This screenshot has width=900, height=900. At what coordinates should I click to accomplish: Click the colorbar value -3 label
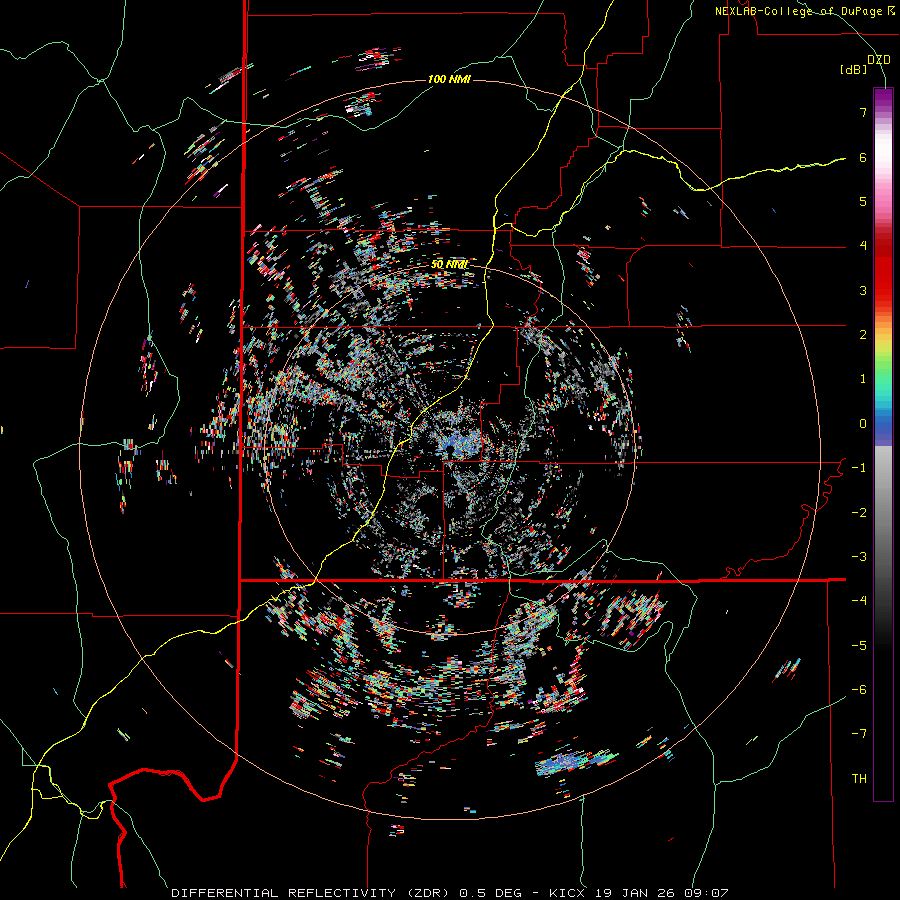(859, 557)
